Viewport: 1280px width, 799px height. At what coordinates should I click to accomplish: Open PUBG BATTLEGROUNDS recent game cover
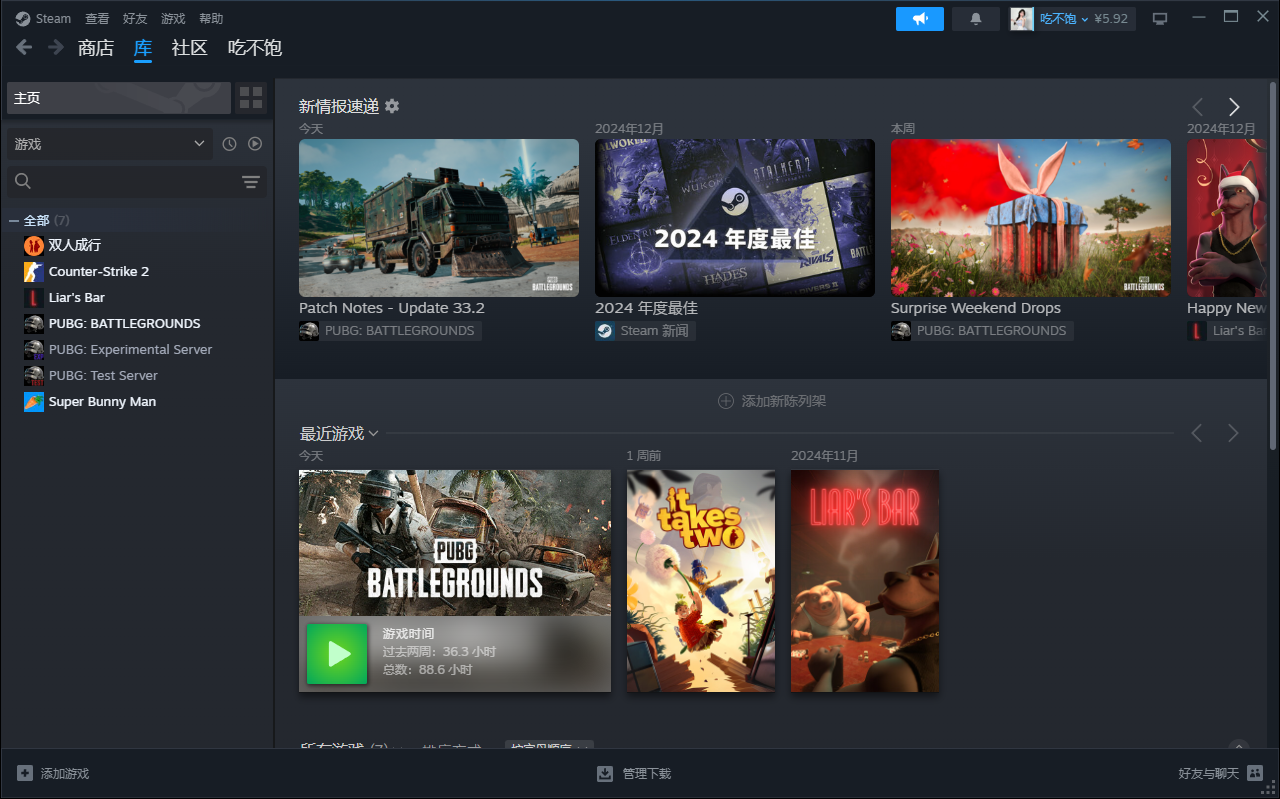[x=455, y=543]
